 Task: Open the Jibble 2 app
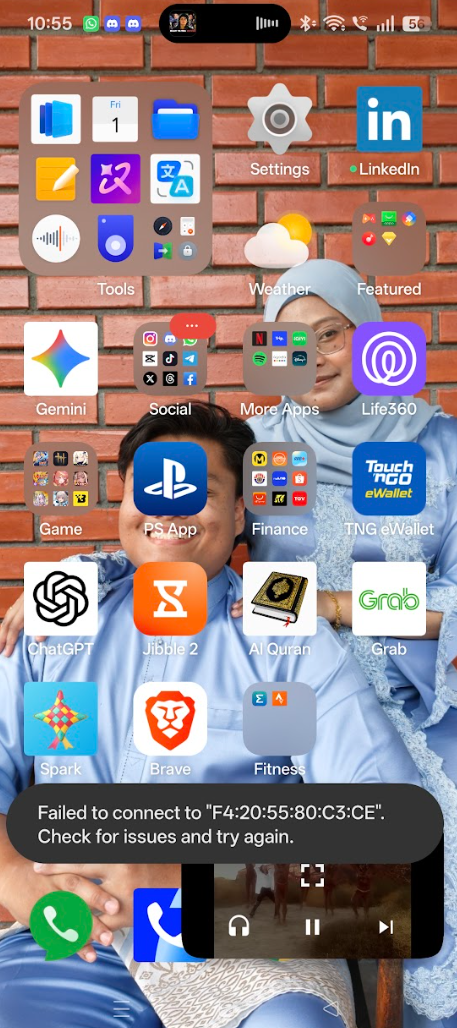[170, 599]
